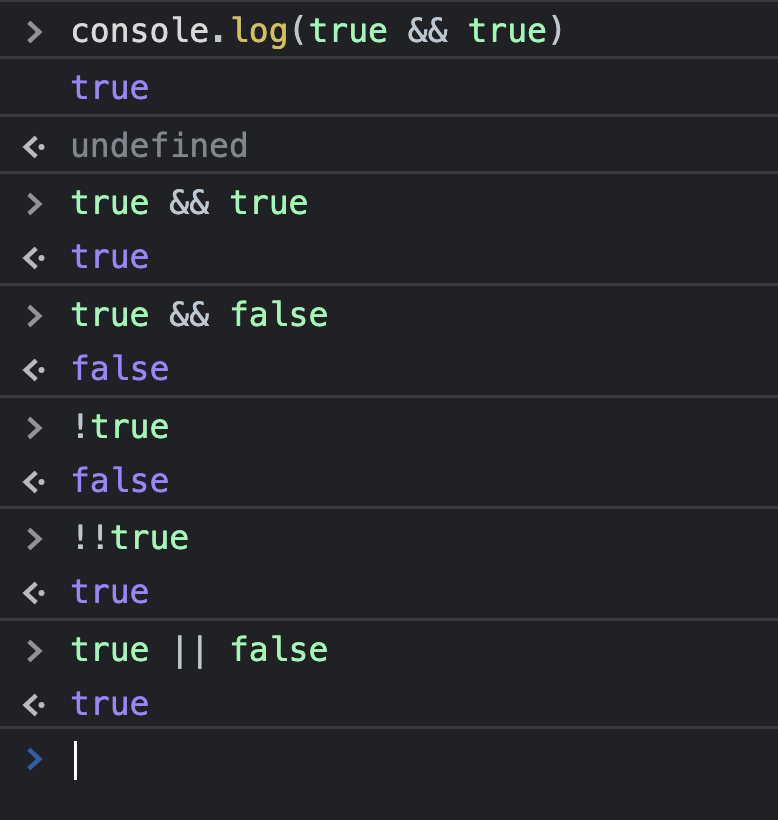
Task: Click the '!true' command text
Action: click(120, 427)
